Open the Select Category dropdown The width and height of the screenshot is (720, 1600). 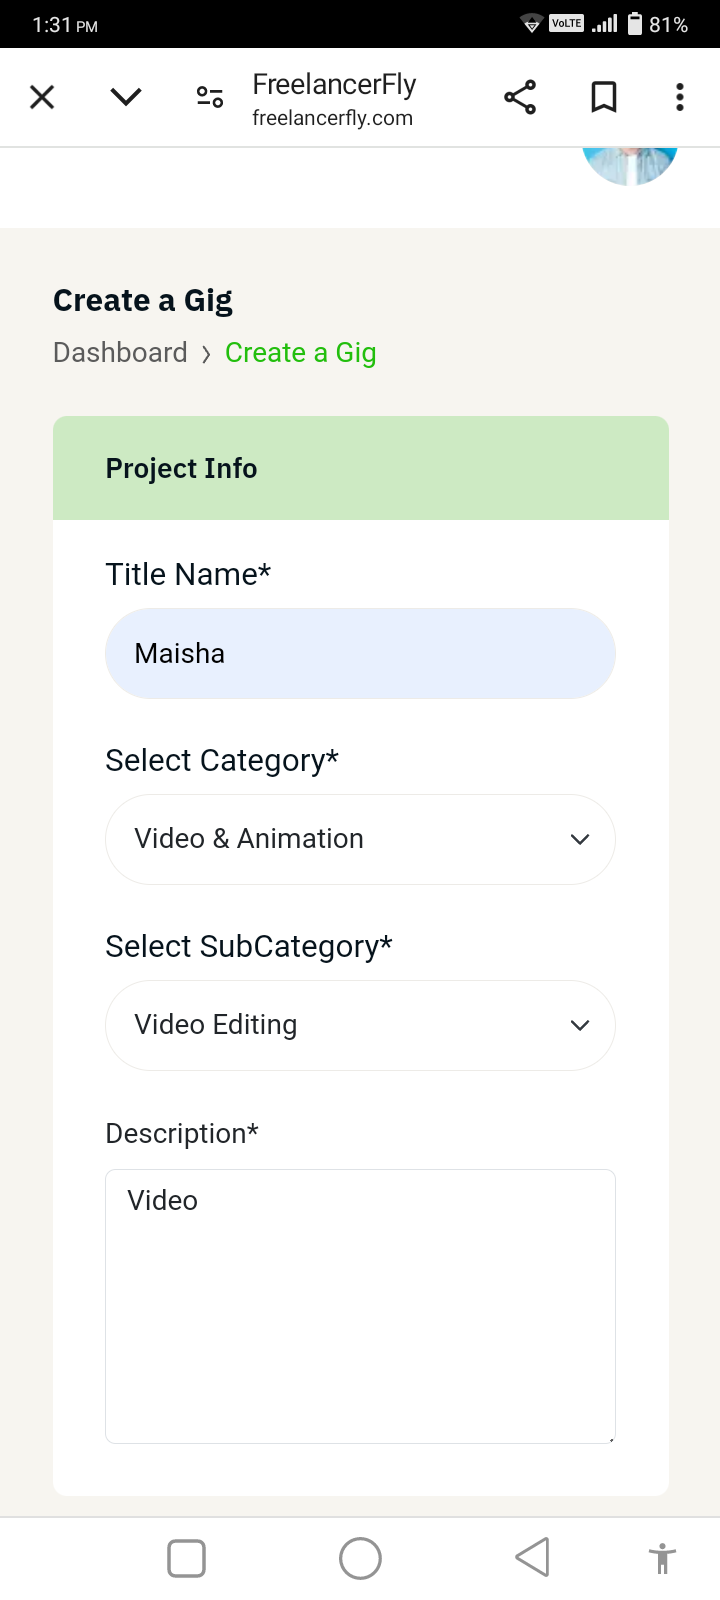360,840
